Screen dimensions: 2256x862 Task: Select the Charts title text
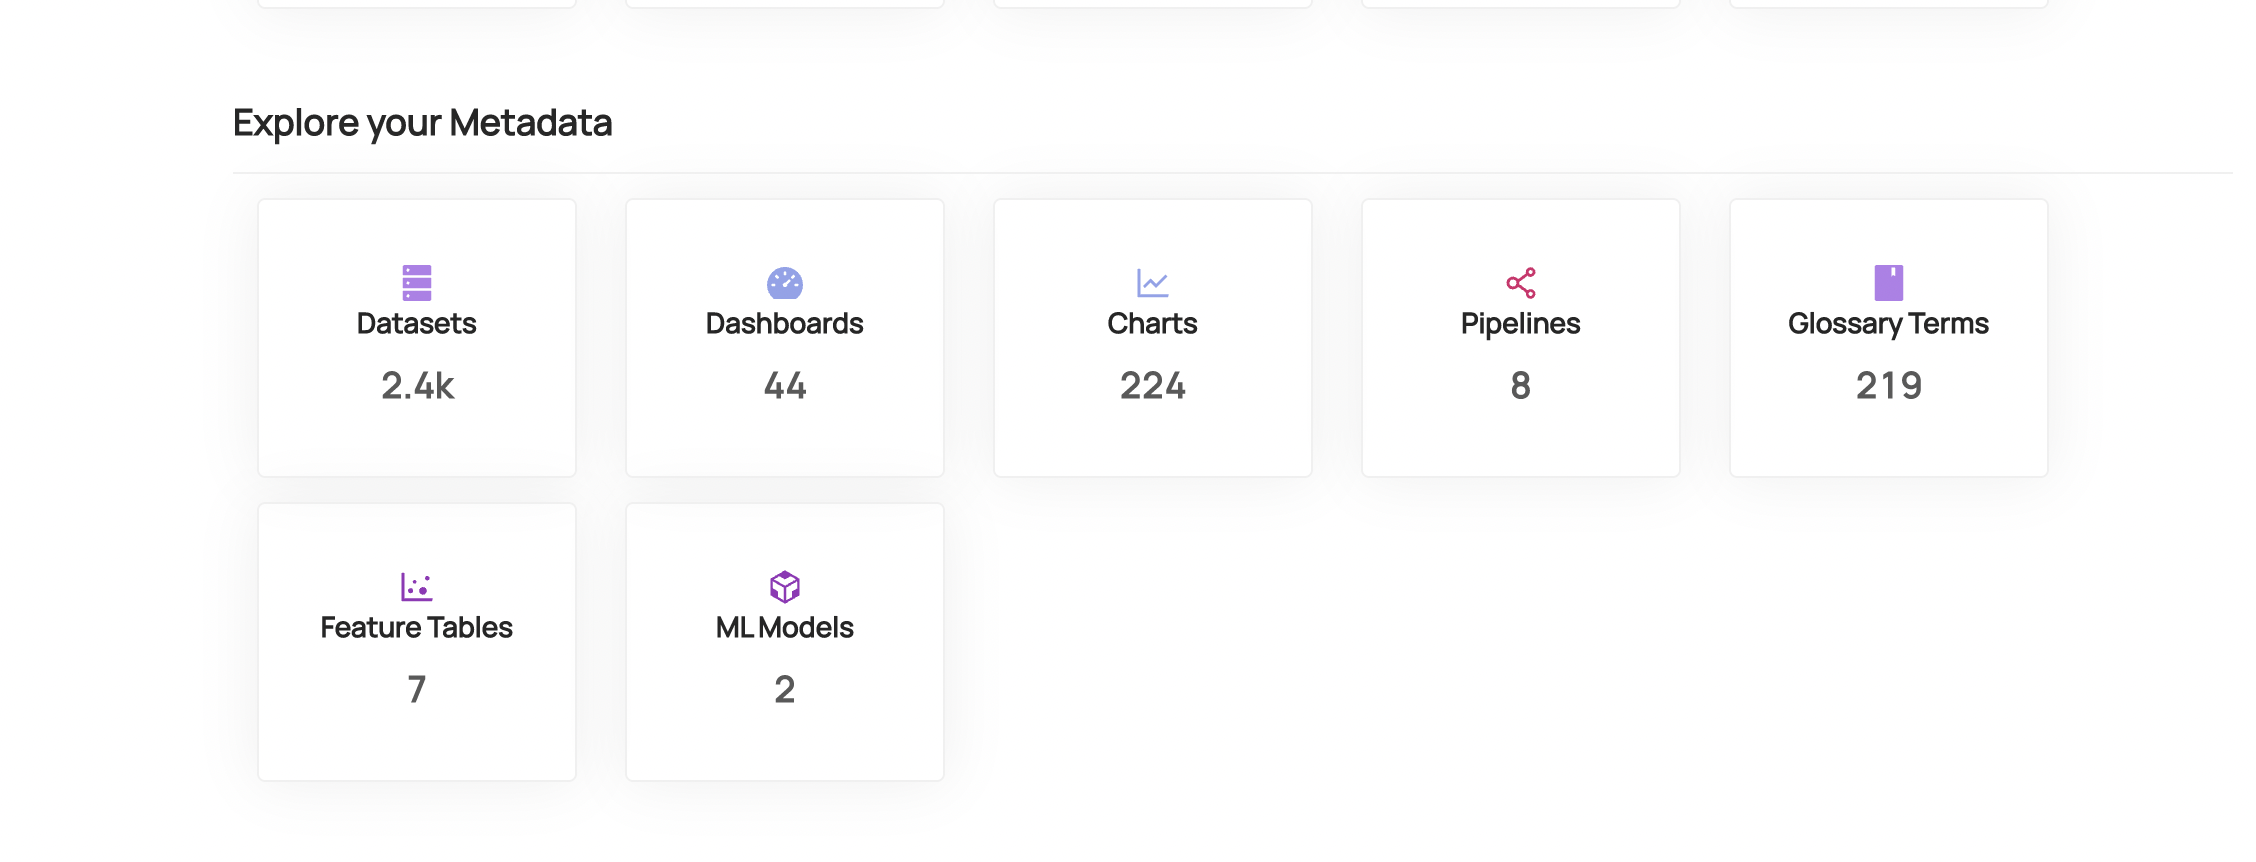(x=1152, y=324)
